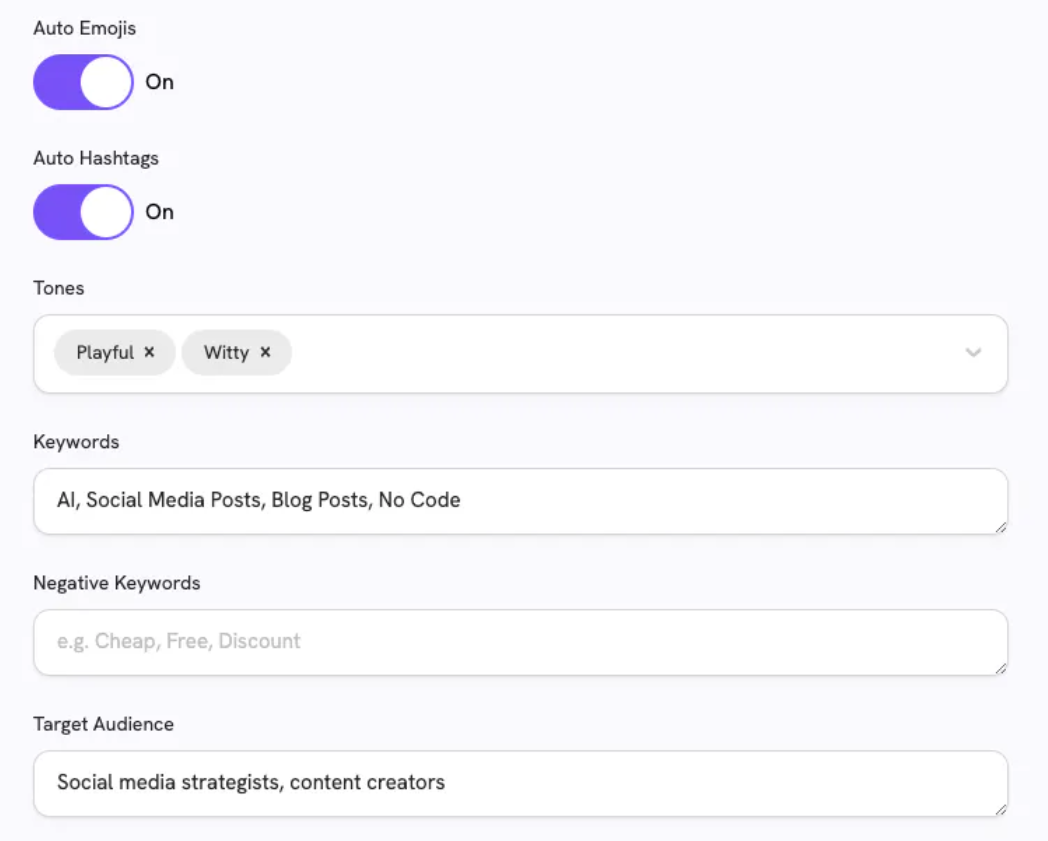Focus the Negative Keywords input box

coord(521,642)
